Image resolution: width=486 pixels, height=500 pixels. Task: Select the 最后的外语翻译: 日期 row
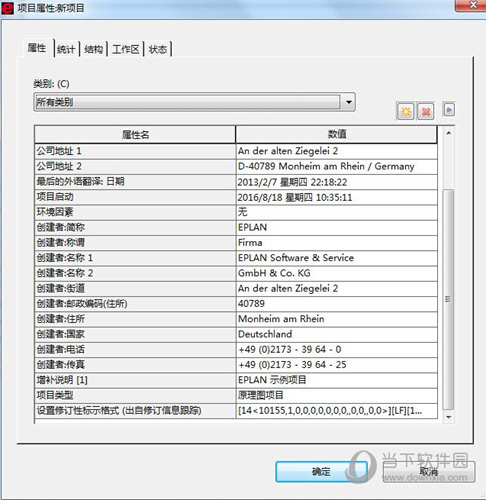(236, 182)
